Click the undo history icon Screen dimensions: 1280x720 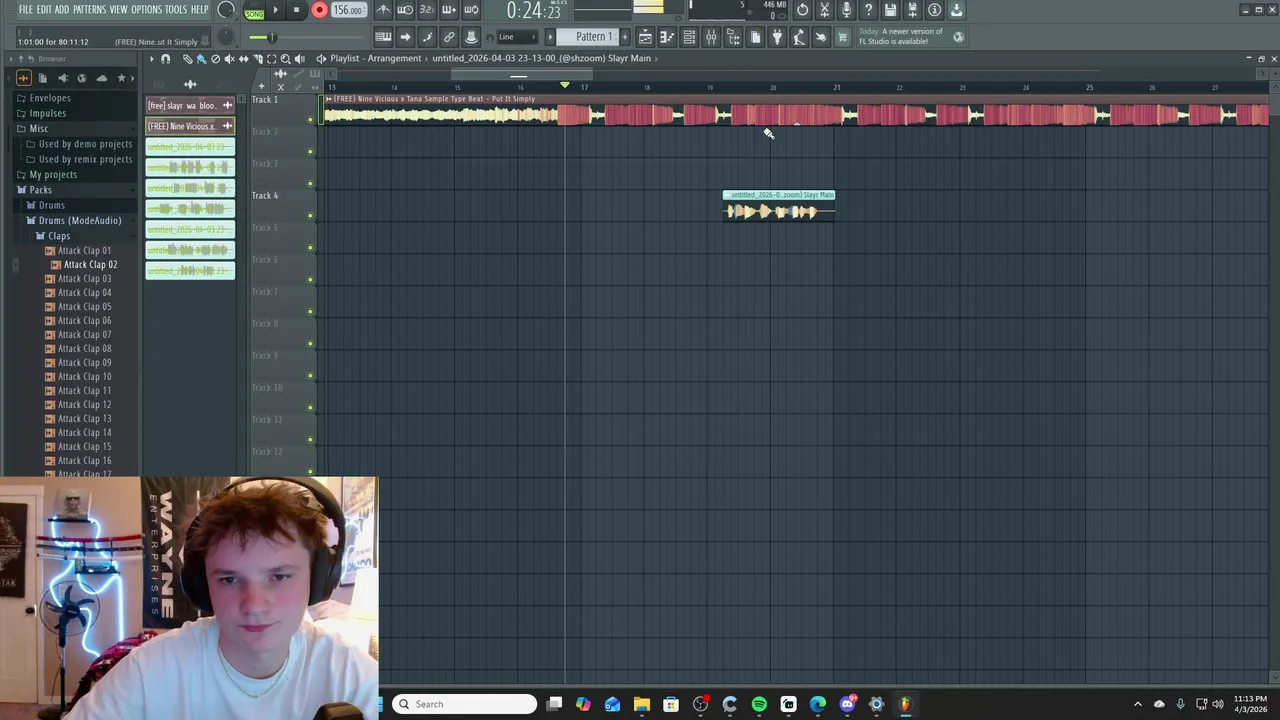coord(802,10)
